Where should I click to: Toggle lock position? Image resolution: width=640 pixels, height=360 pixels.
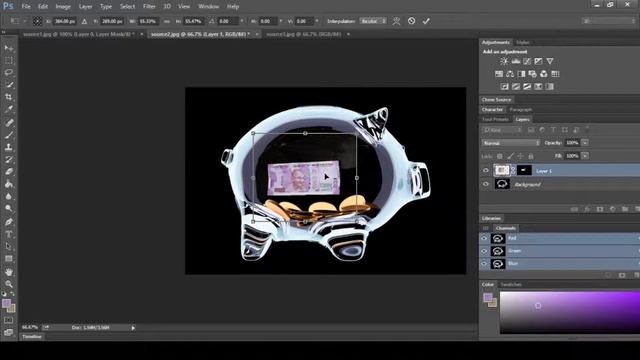tap(520, 156)
